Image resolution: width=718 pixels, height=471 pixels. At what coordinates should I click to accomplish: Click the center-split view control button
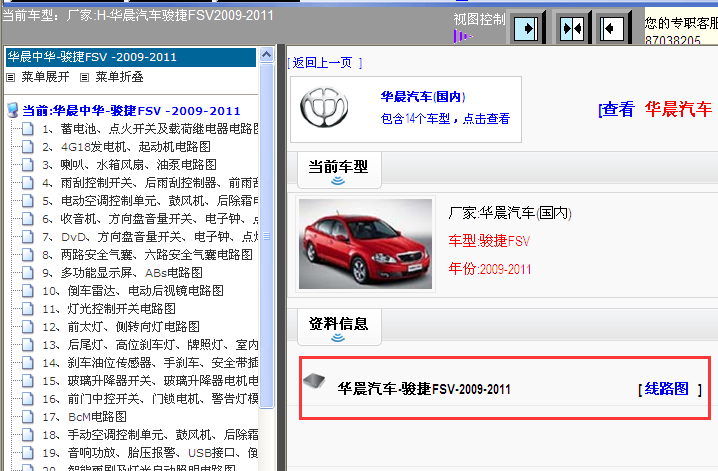572,28
